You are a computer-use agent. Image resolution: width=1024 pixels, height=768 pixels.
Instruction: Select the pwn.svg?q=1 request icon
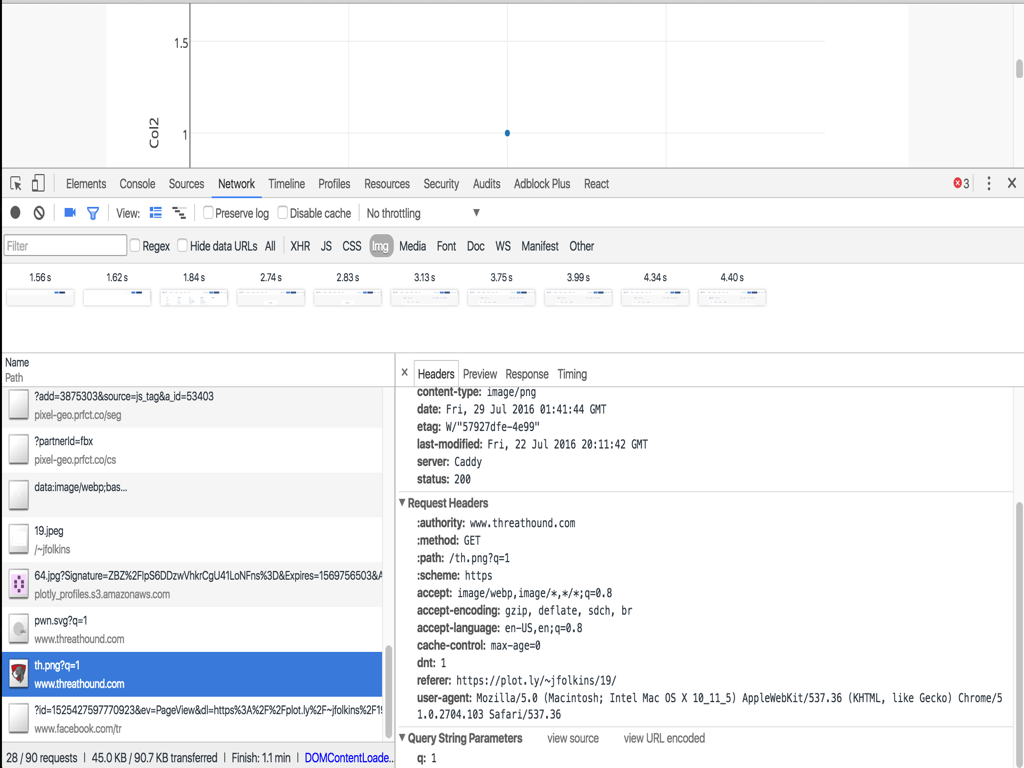19,629
